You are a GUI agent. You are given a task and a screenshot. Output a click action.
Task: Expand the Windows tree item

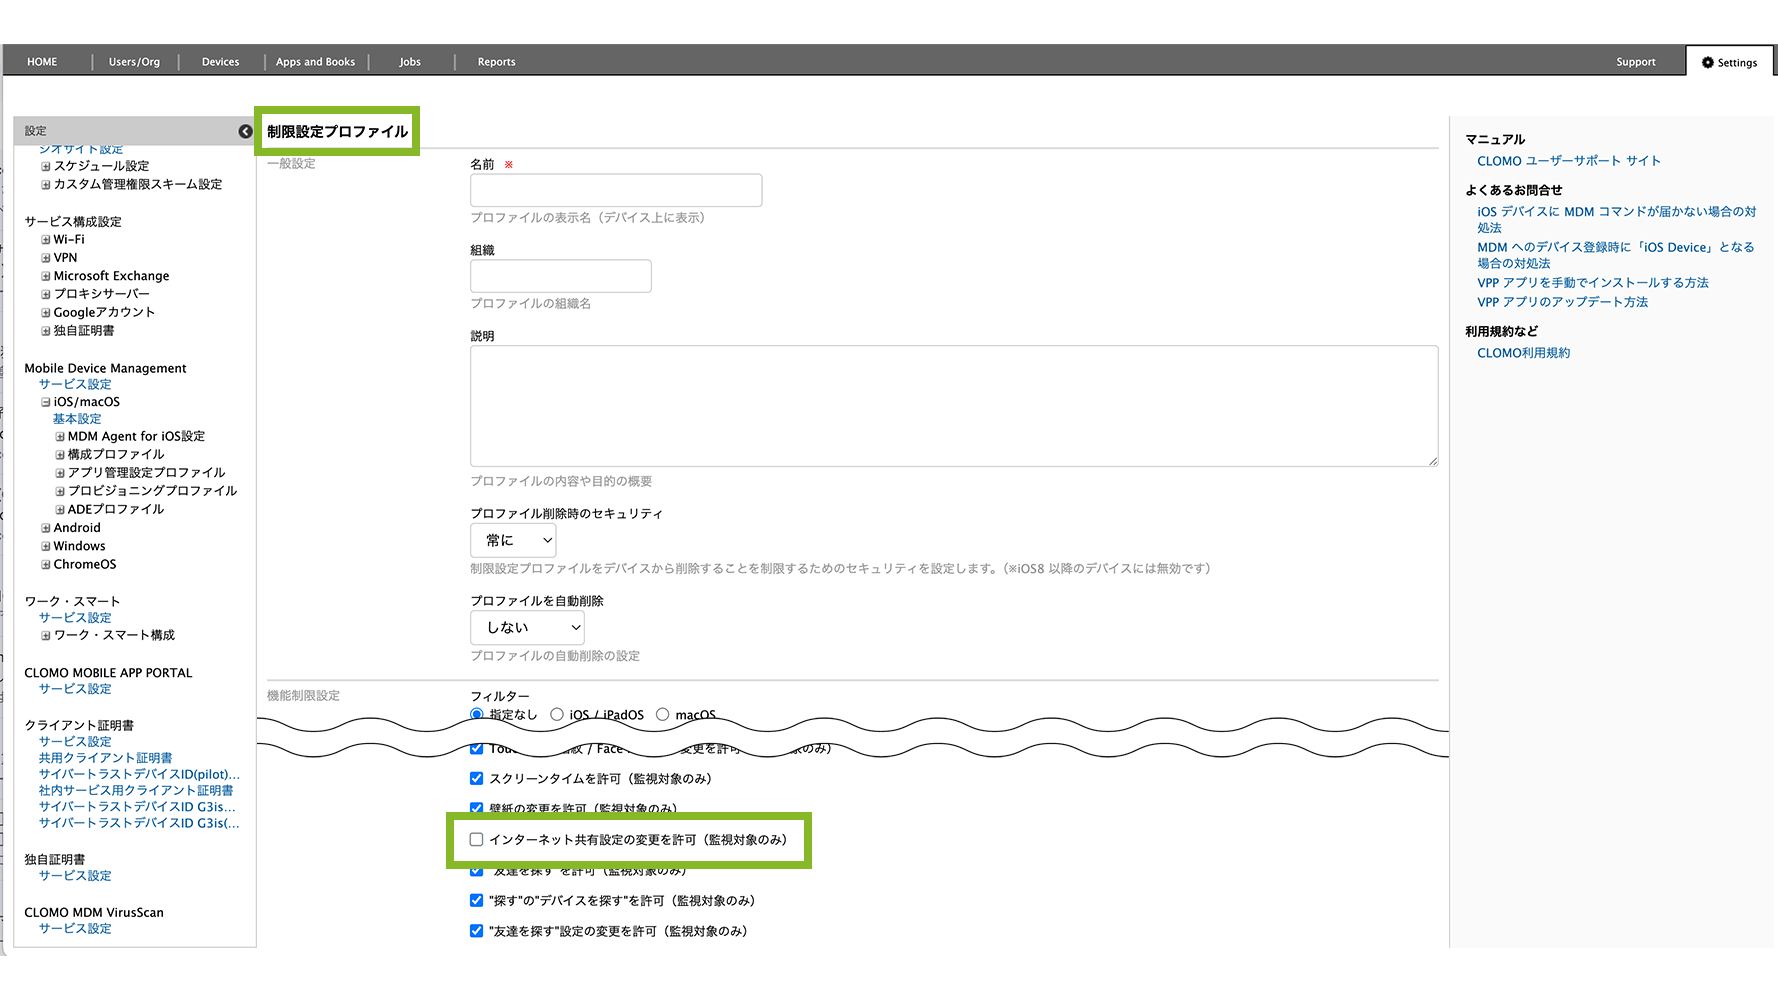pyautogui.click(x=46, y=547)
